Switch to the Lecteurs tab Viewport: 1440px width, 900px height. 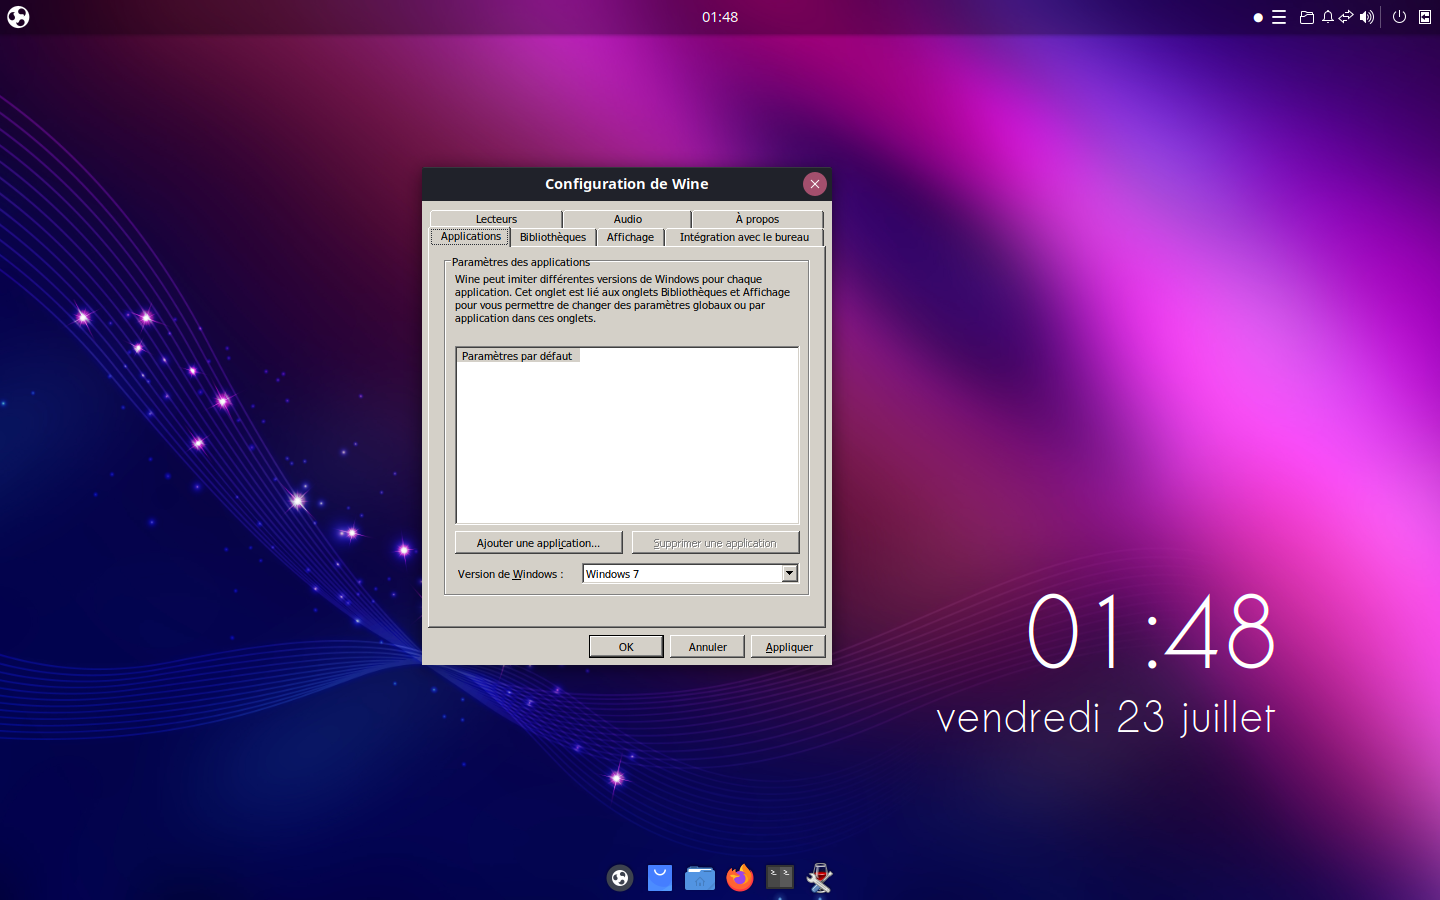pyautogui.click(x=496, y=219)
